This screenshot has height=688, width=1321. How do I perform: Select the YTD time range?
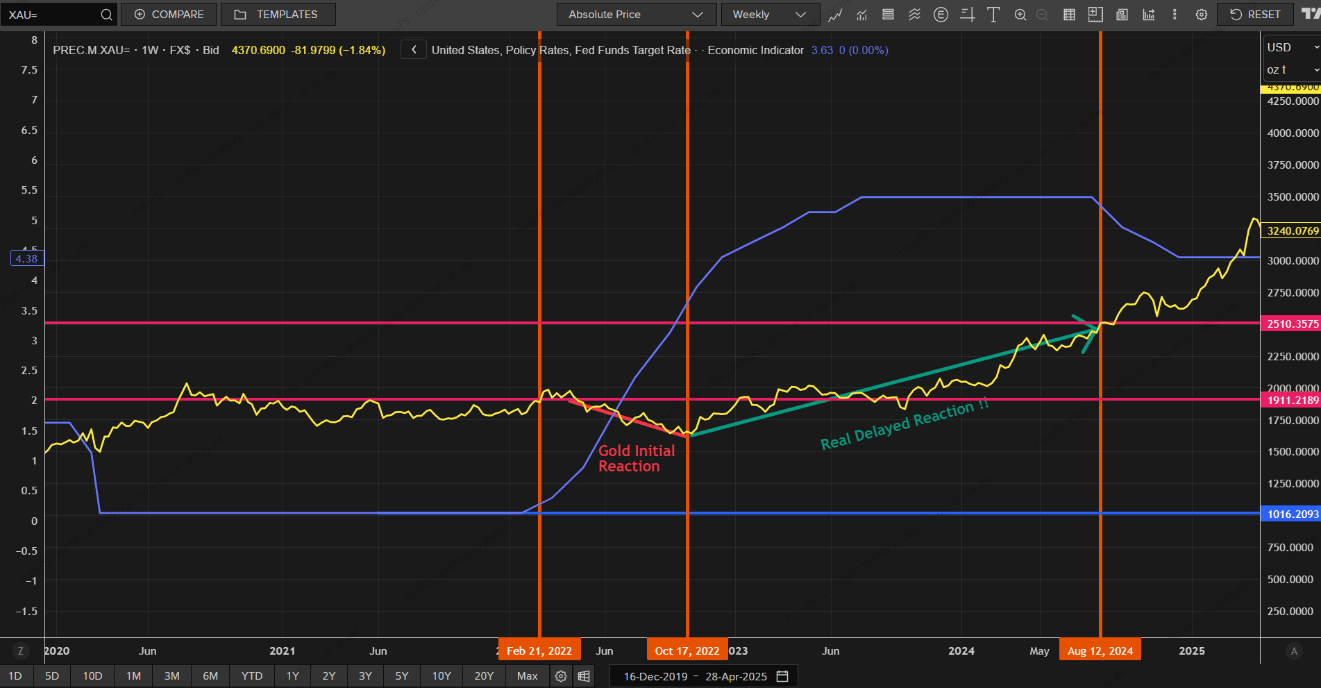[252, 676]
